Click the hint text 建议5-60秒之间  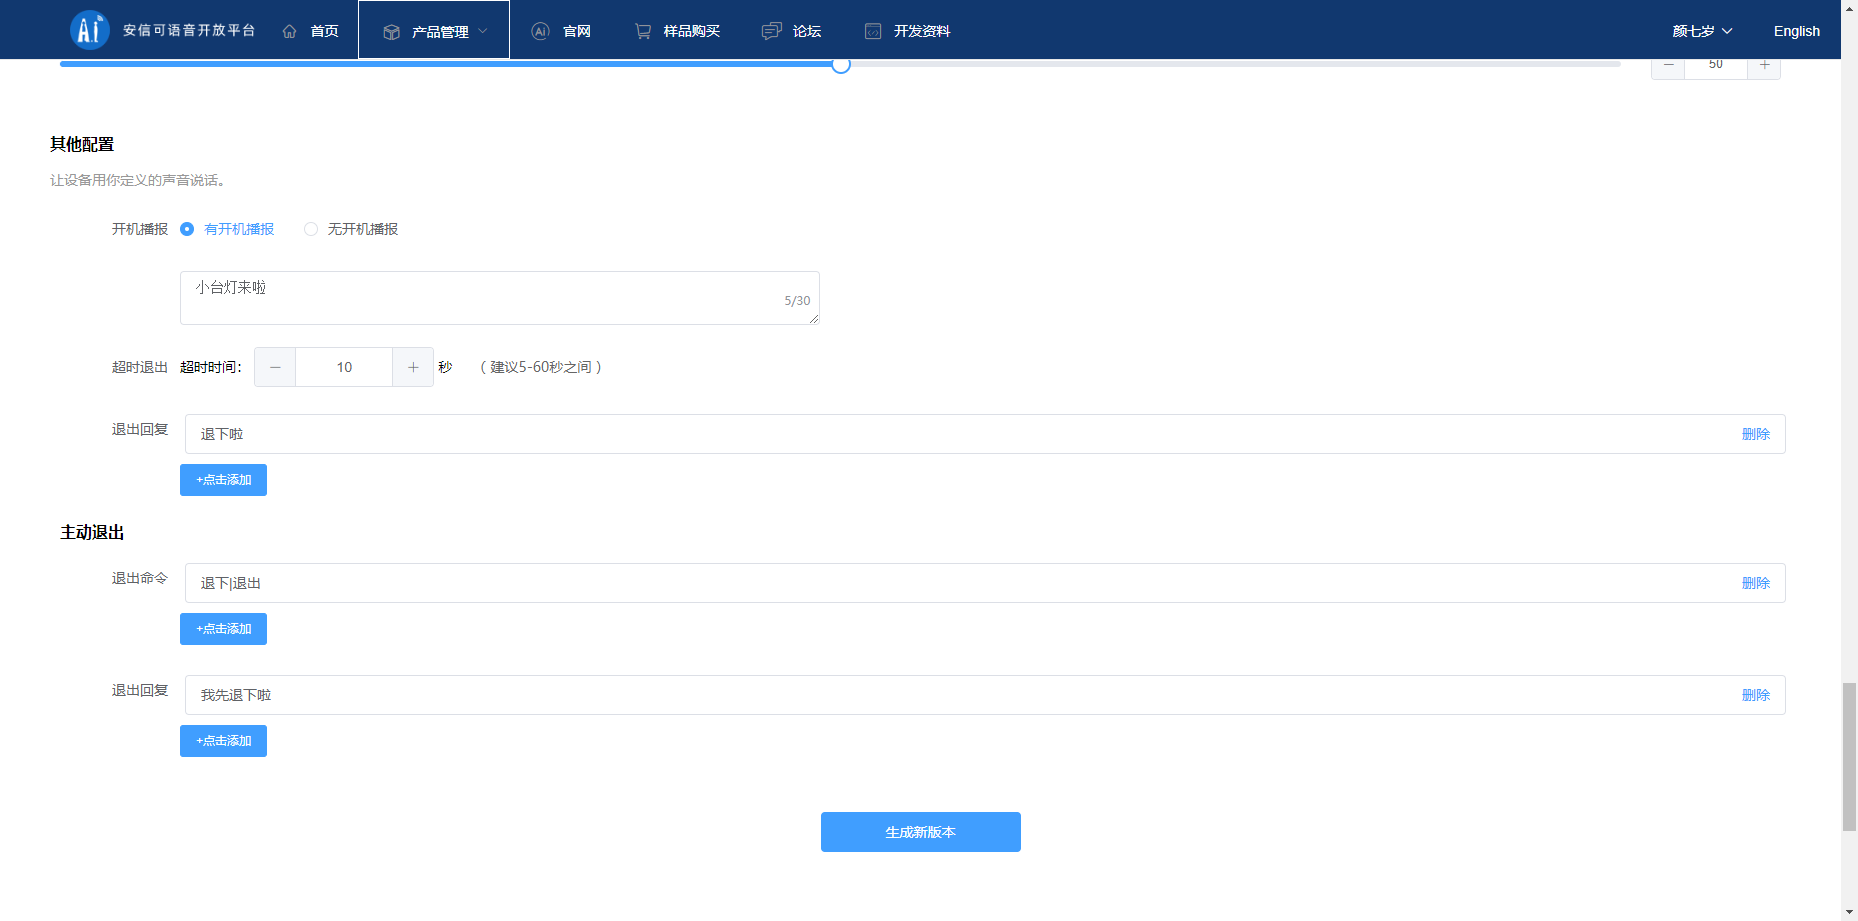click(x=541, y=367)
